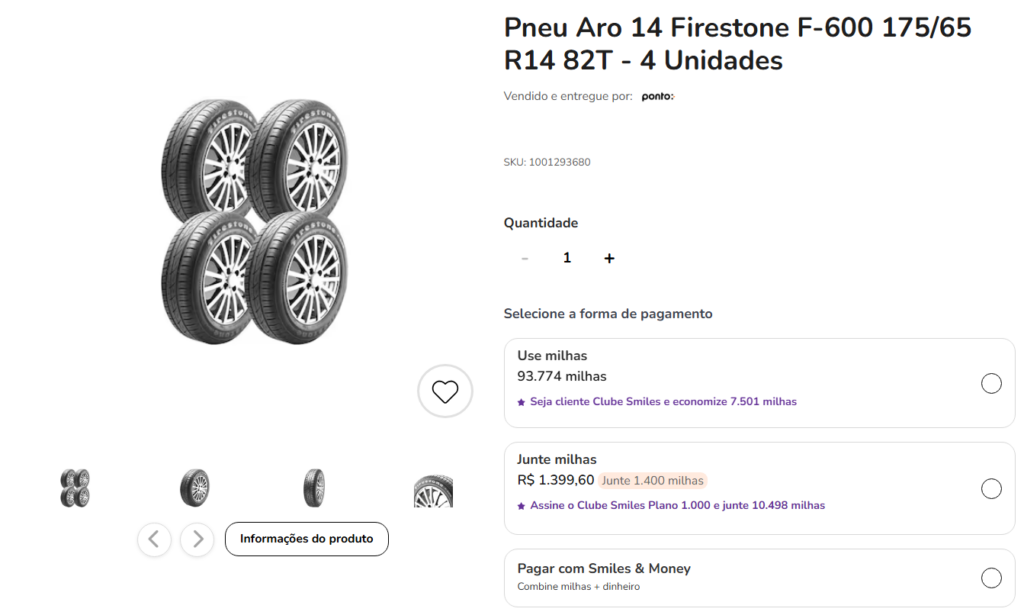View the side-profile tire thumbnail
The image size is (1024, 615).
point(314,488)
